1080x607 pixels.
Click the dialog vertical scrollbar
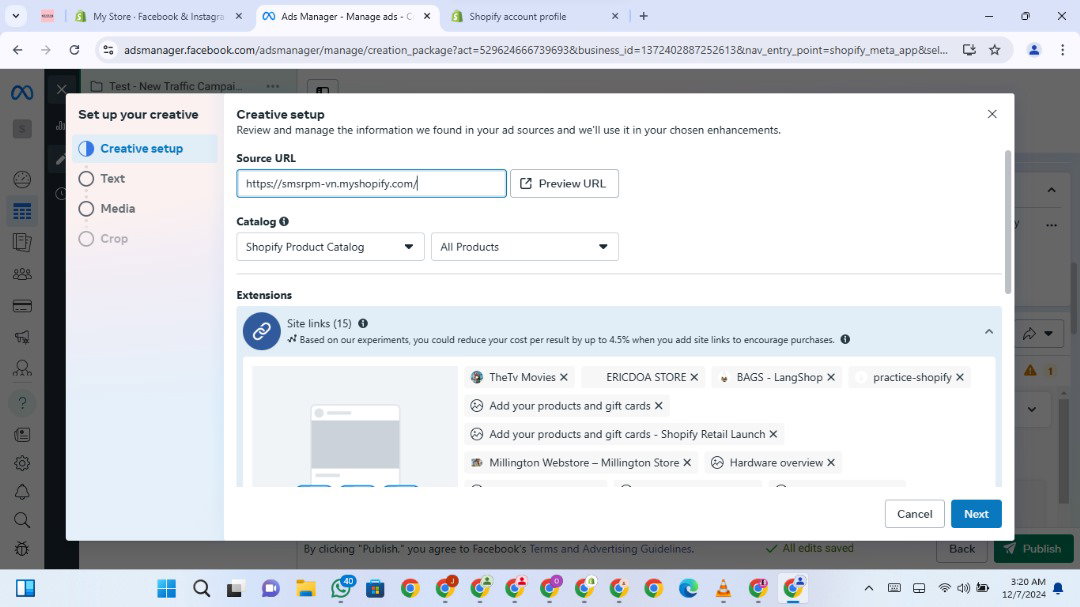coord(1008,222)
